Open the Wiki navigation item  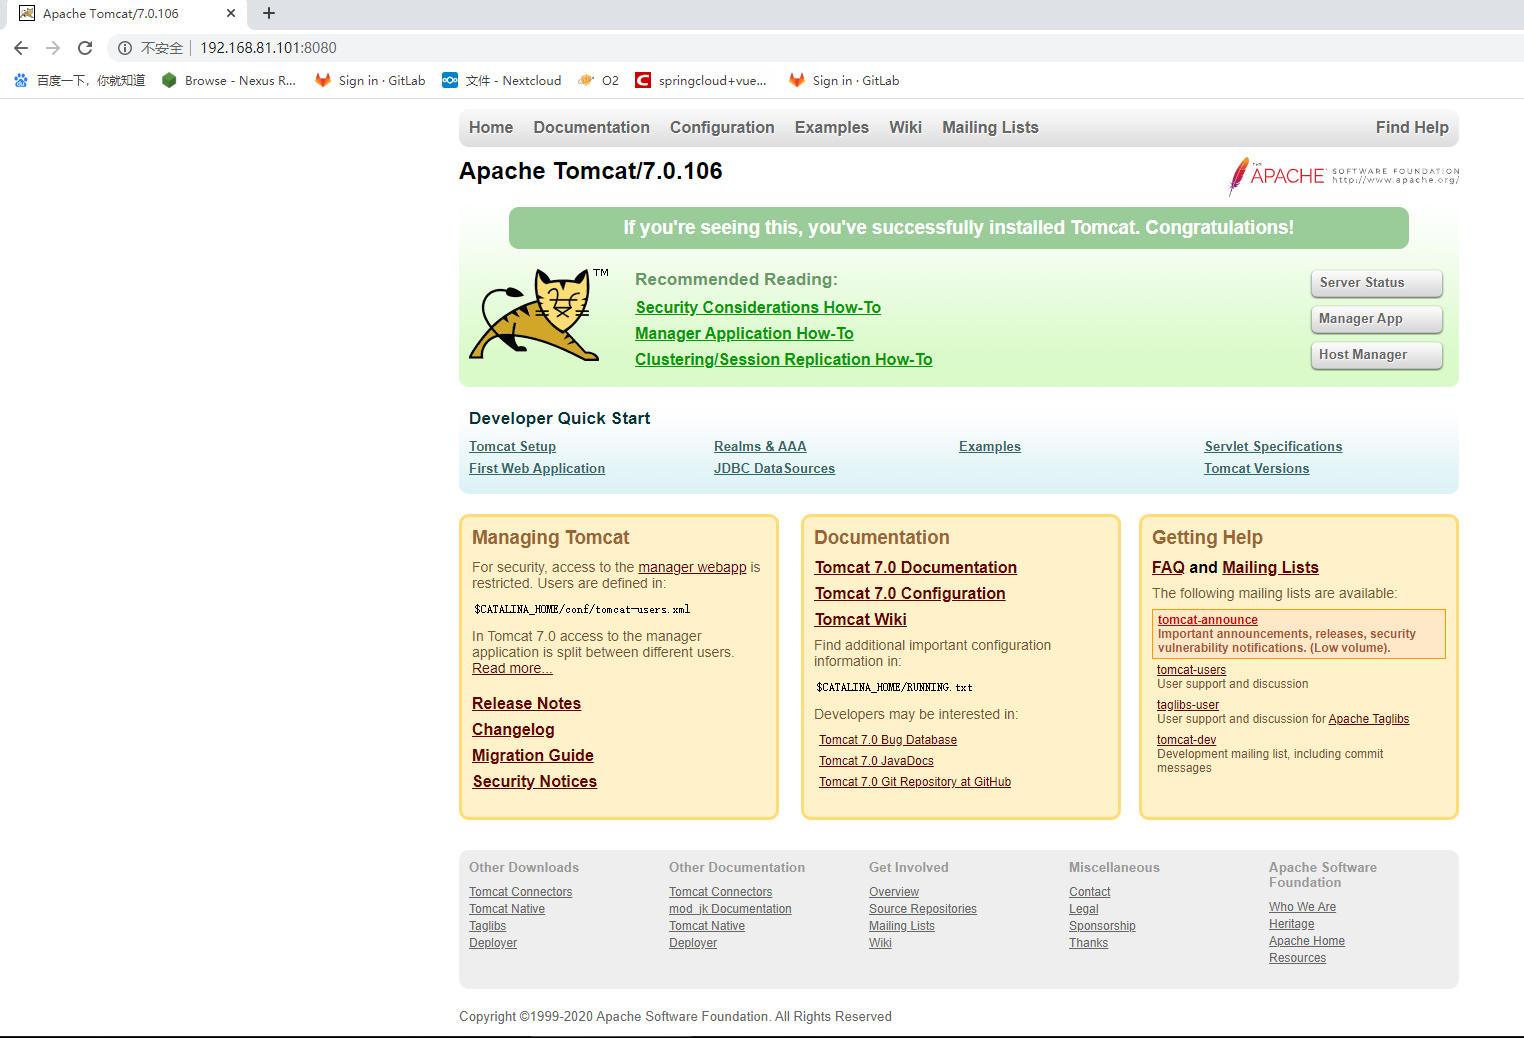(x=905, y=127)
